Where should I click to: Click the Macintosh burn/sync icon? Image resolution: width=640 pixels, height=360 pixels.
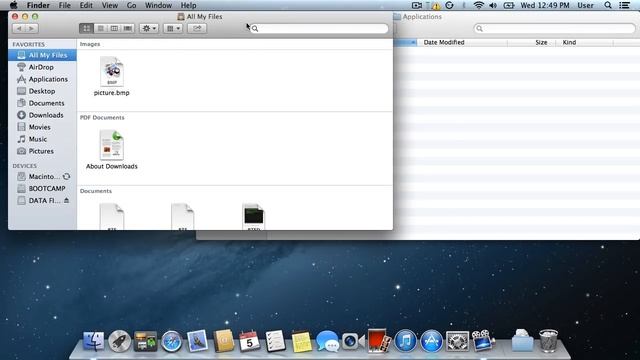pyautogui.click(x=67, y=176)
